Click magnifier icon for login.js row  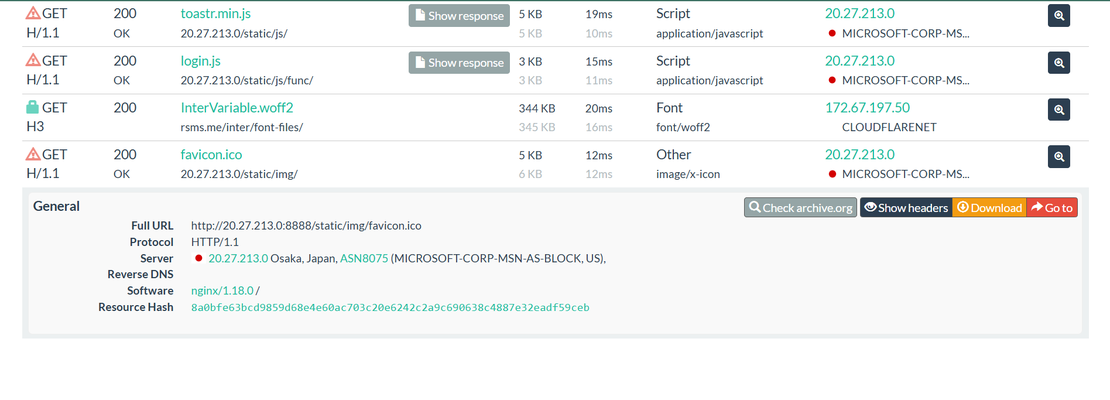1058,63
